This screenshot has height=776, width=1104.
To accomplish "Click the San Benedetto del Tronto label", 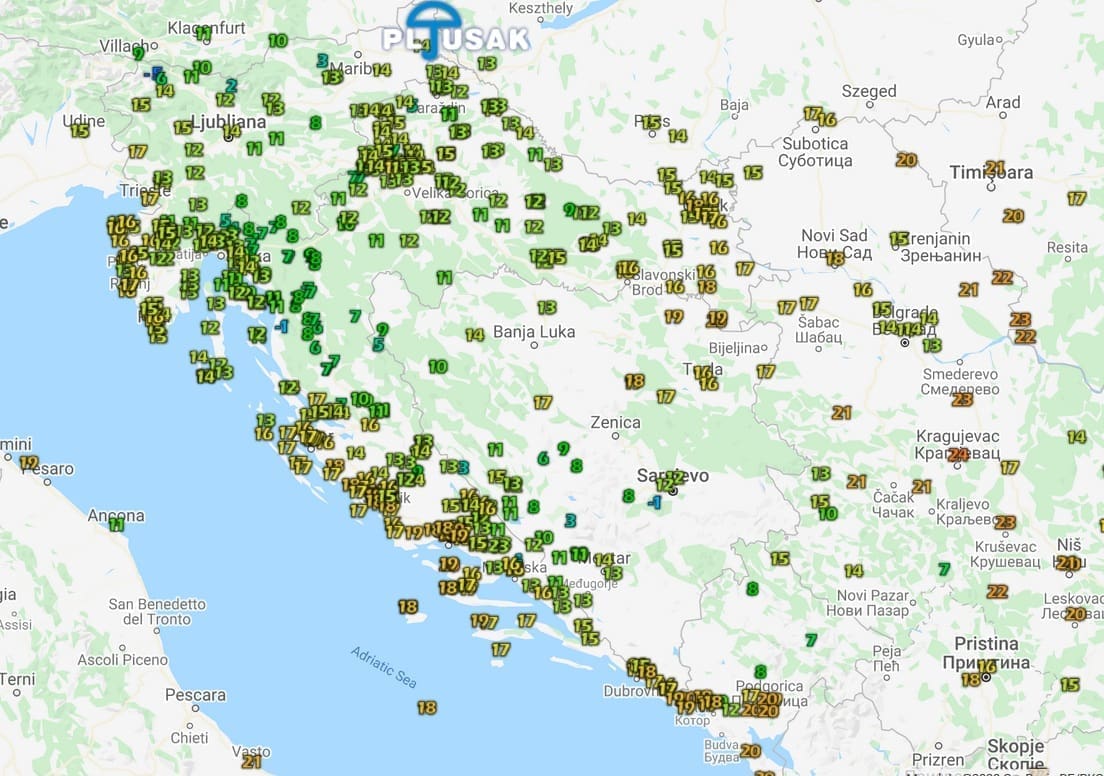I will click(x=157, y=611).
